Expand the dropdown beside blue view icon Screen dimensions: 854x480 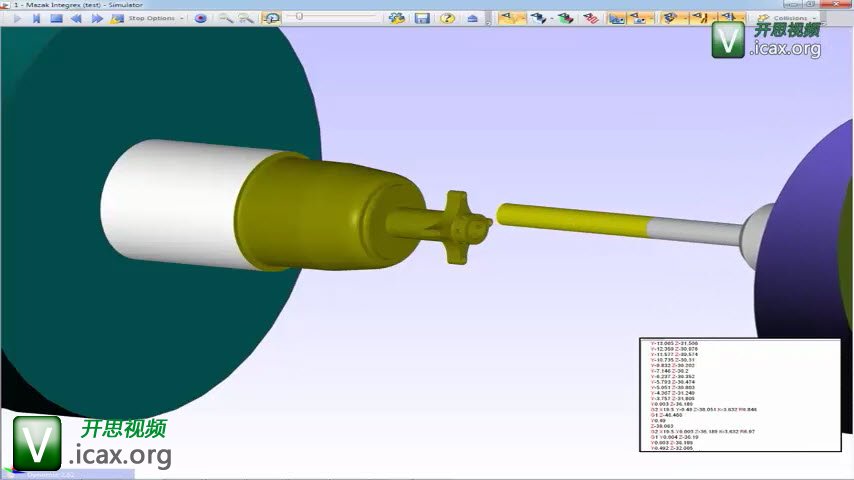tap(552, 19)
